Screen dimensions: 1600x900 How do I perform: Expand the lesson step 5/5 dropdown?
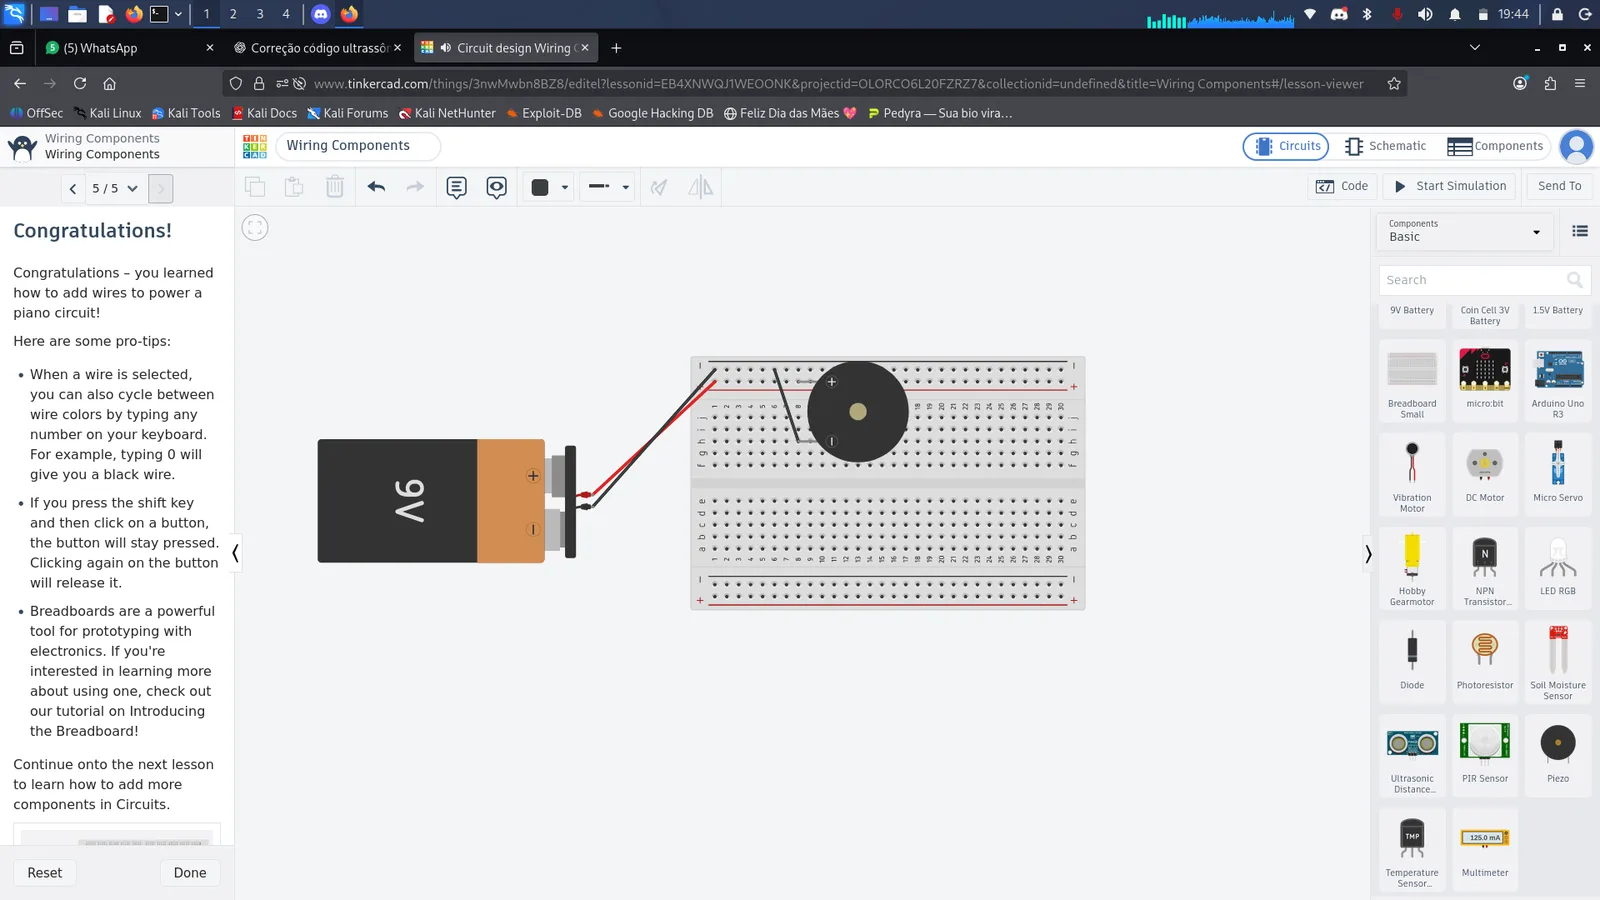tap(115, 188)
